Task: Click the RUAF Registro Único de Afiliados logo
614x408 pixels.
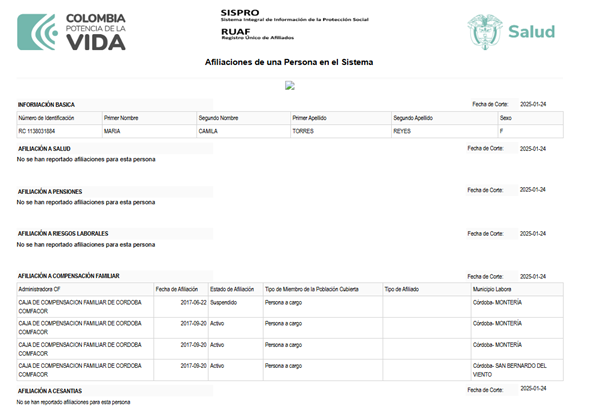Action: (247, 36)
